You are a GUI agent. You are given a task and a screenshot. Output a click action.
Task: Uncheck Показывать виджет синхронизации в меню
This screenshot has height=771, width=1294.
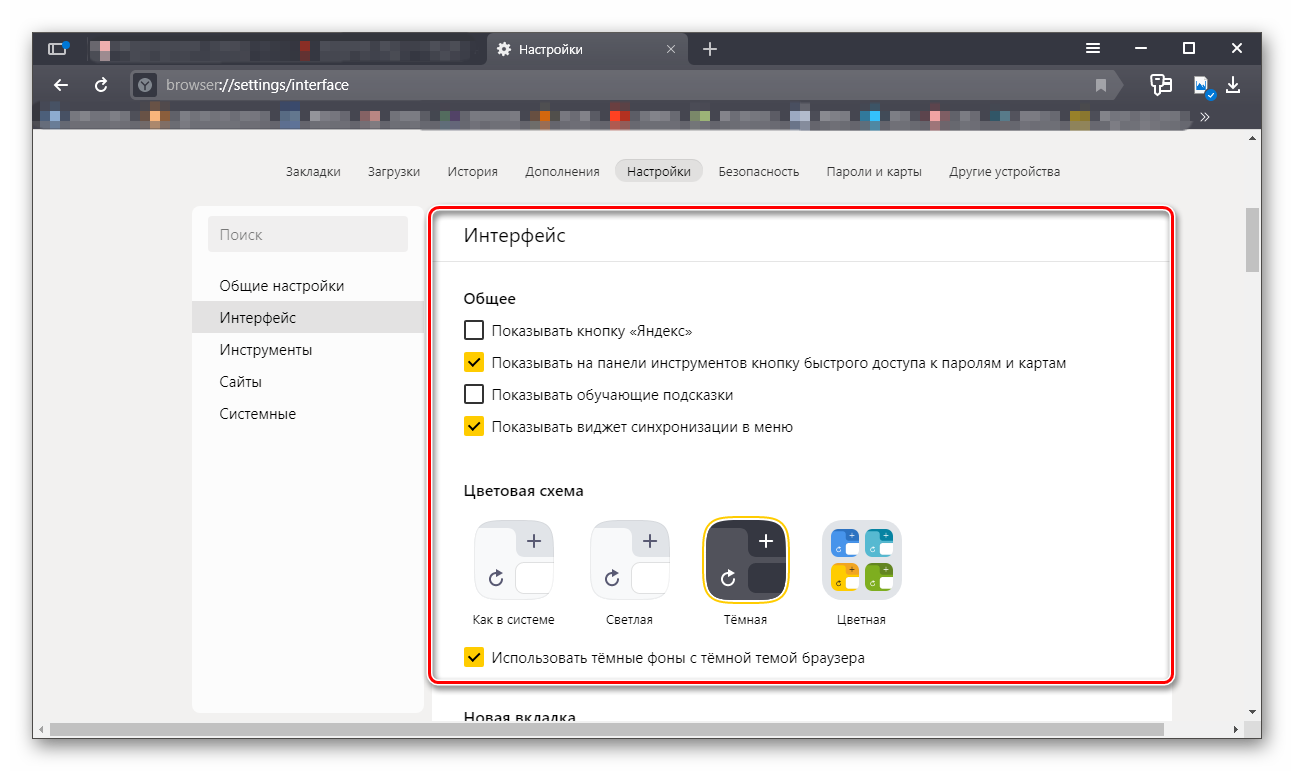click(x=474, y=427)
